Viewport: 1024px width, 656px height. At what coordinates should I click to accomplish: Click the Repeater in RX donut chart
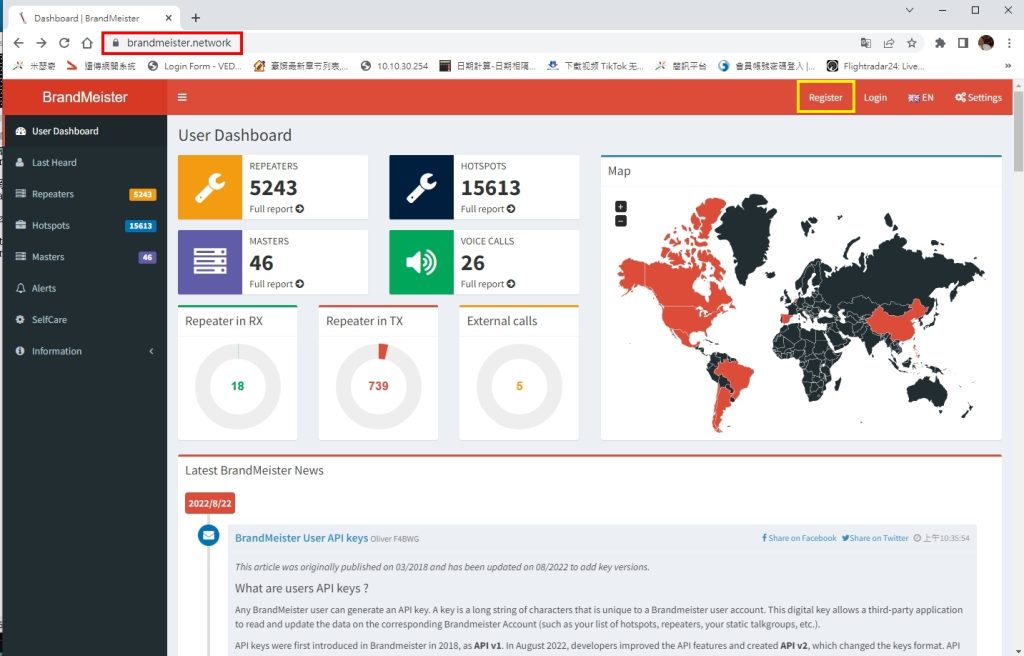[238, 386]
